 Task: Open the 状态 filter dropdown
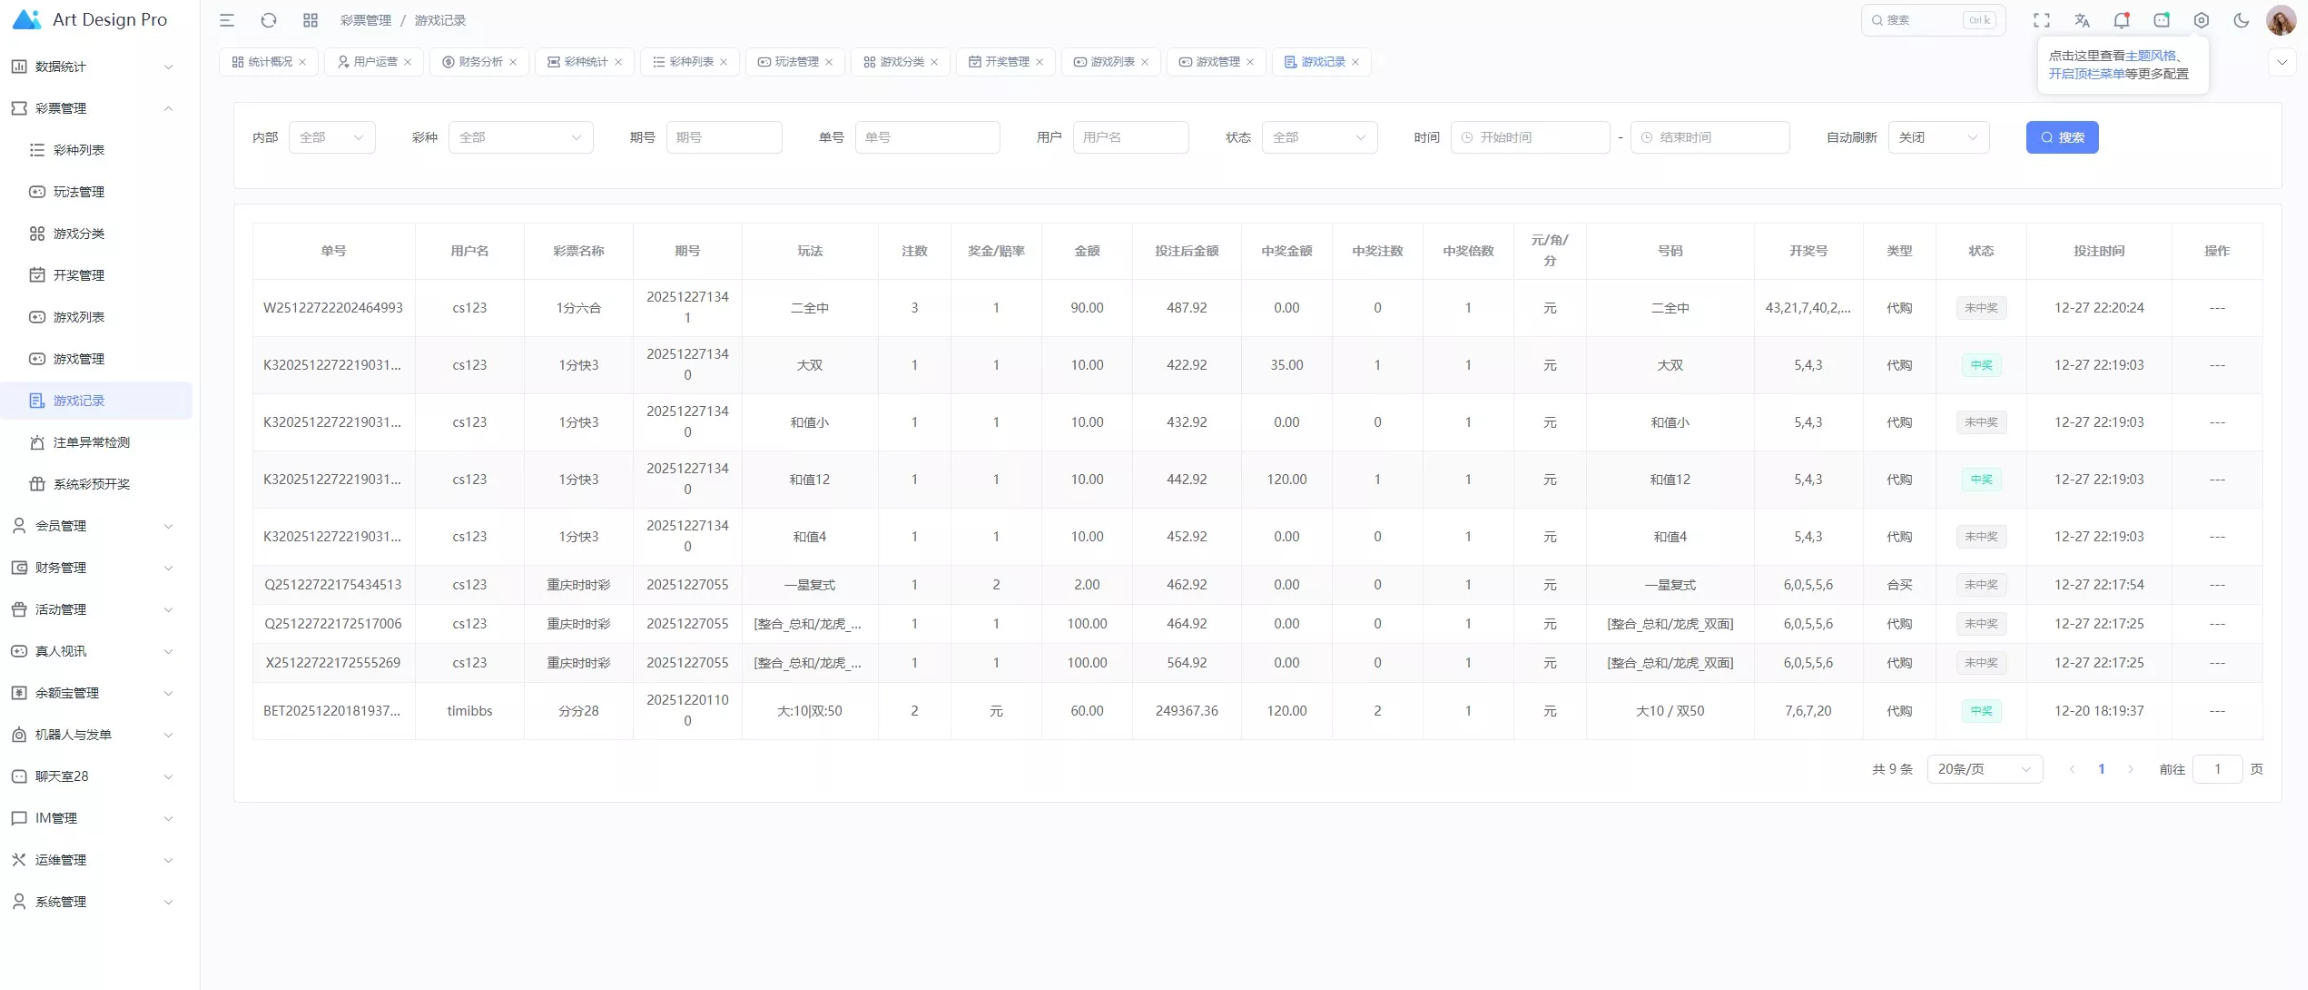[1318, 137]
